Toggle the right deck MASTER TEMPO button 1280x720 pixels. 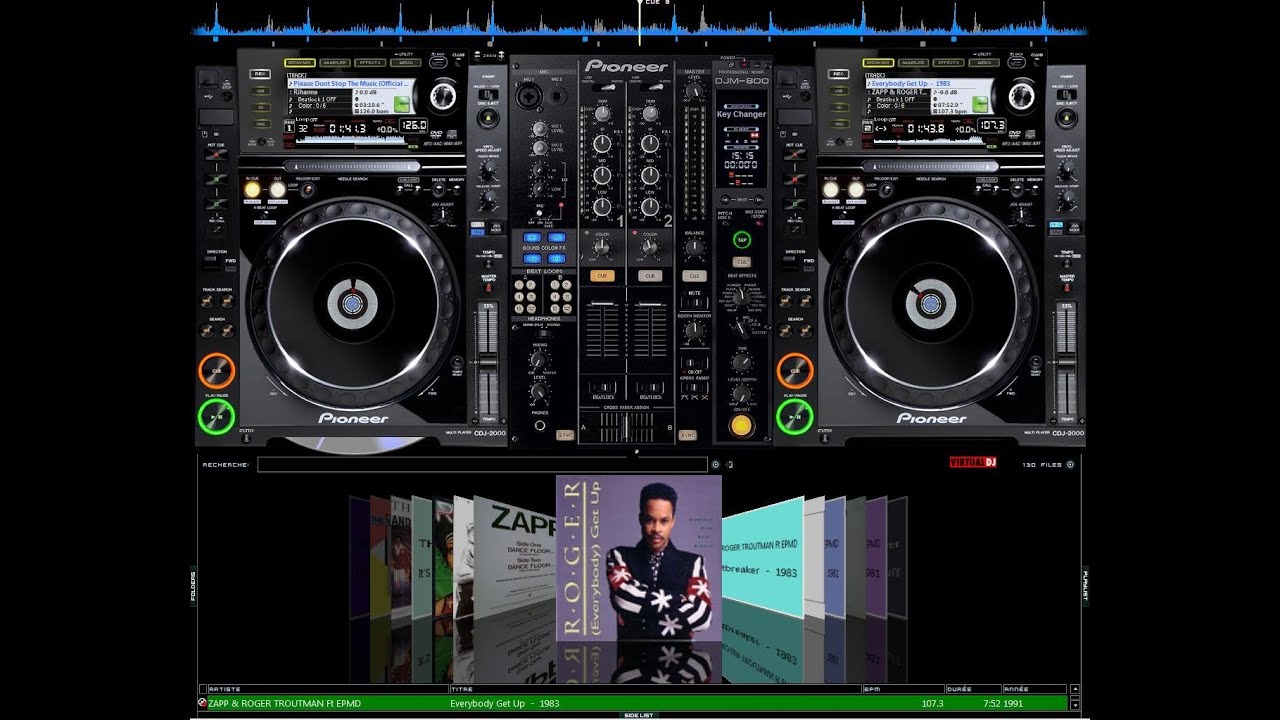click(x=1067, y=287)
